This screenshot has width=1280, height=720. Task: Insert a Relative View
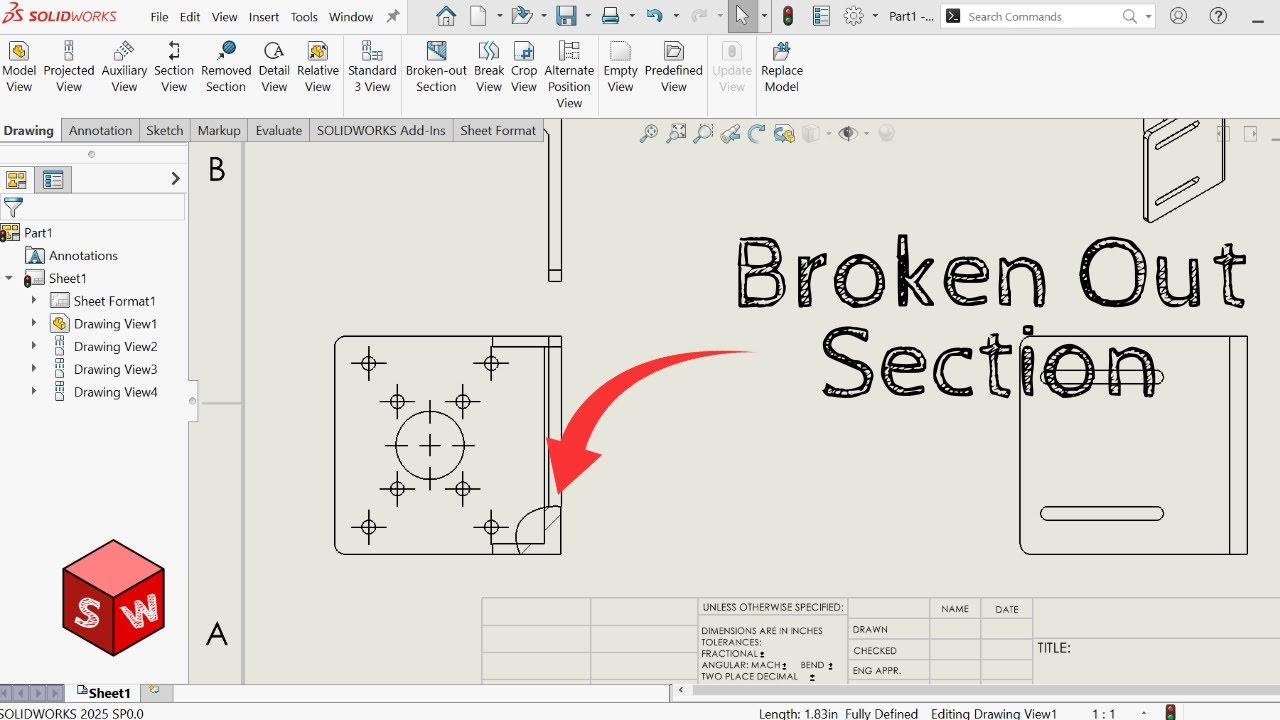pos(318,67)
